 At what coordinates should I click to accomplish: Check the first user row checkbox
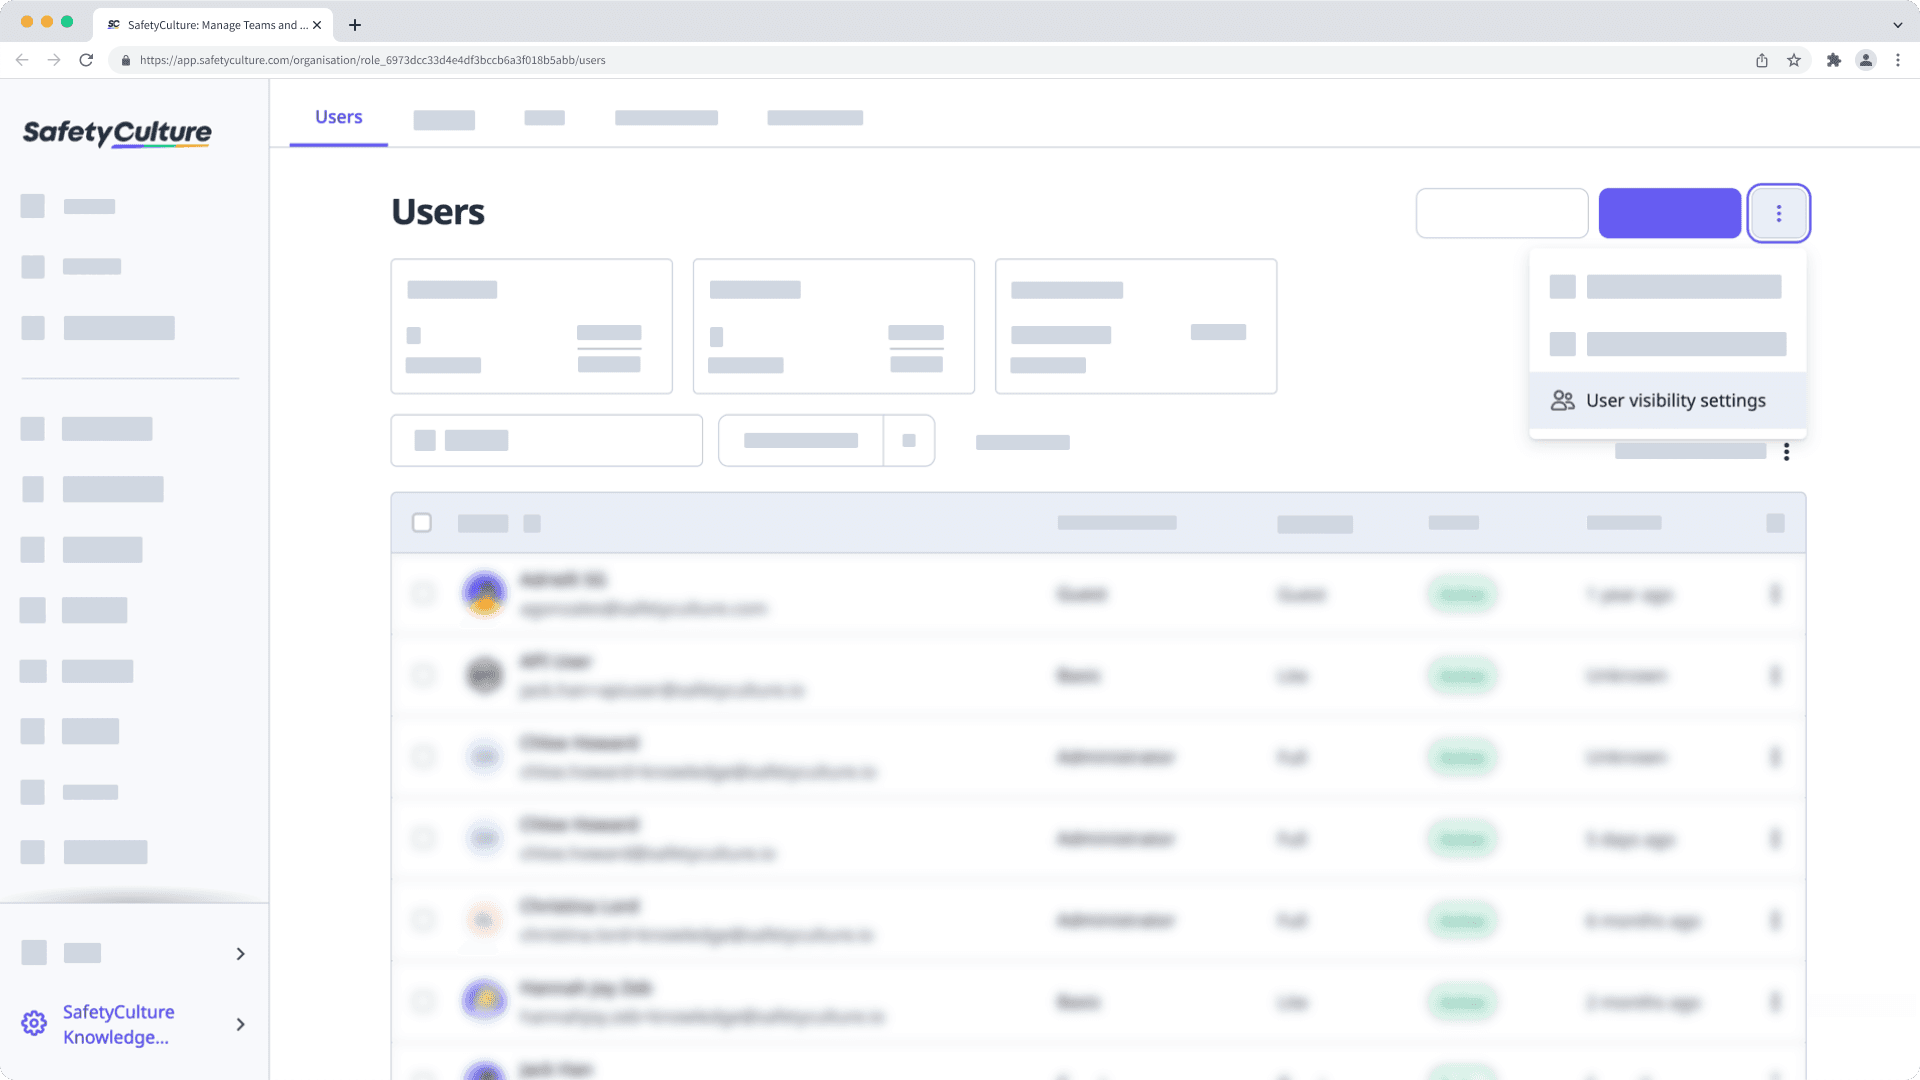422,593
